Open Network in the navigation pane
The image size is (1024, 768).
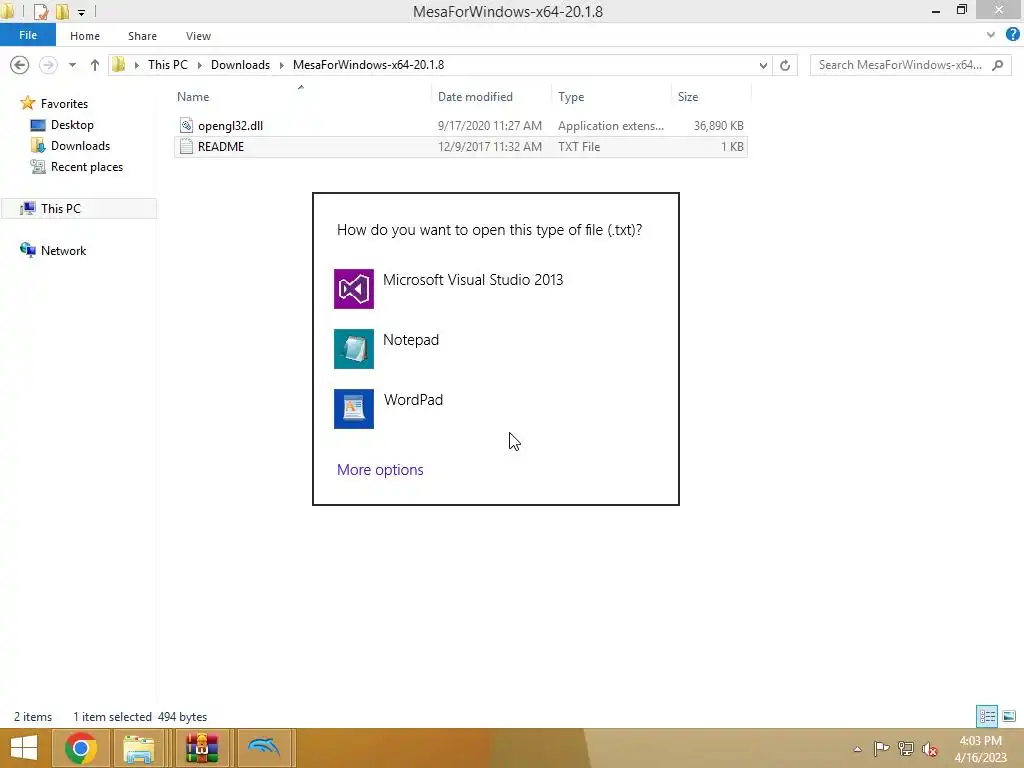(63, 250)
